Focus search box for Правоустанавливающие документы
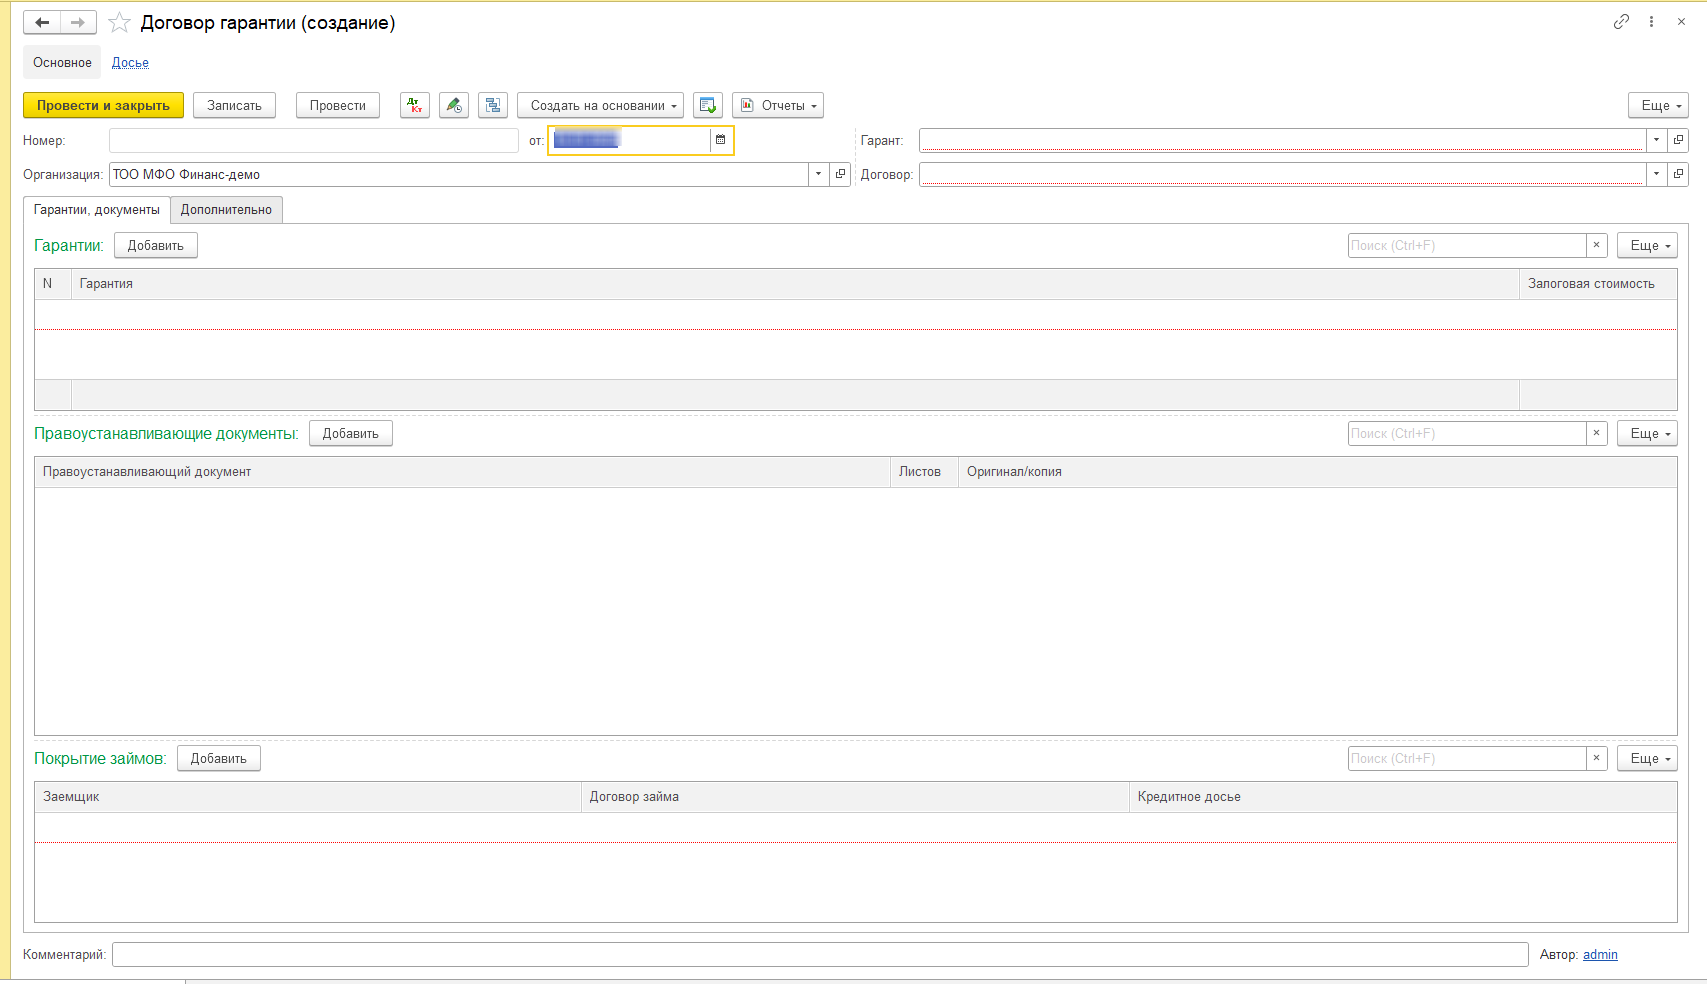 (1467, 433)
